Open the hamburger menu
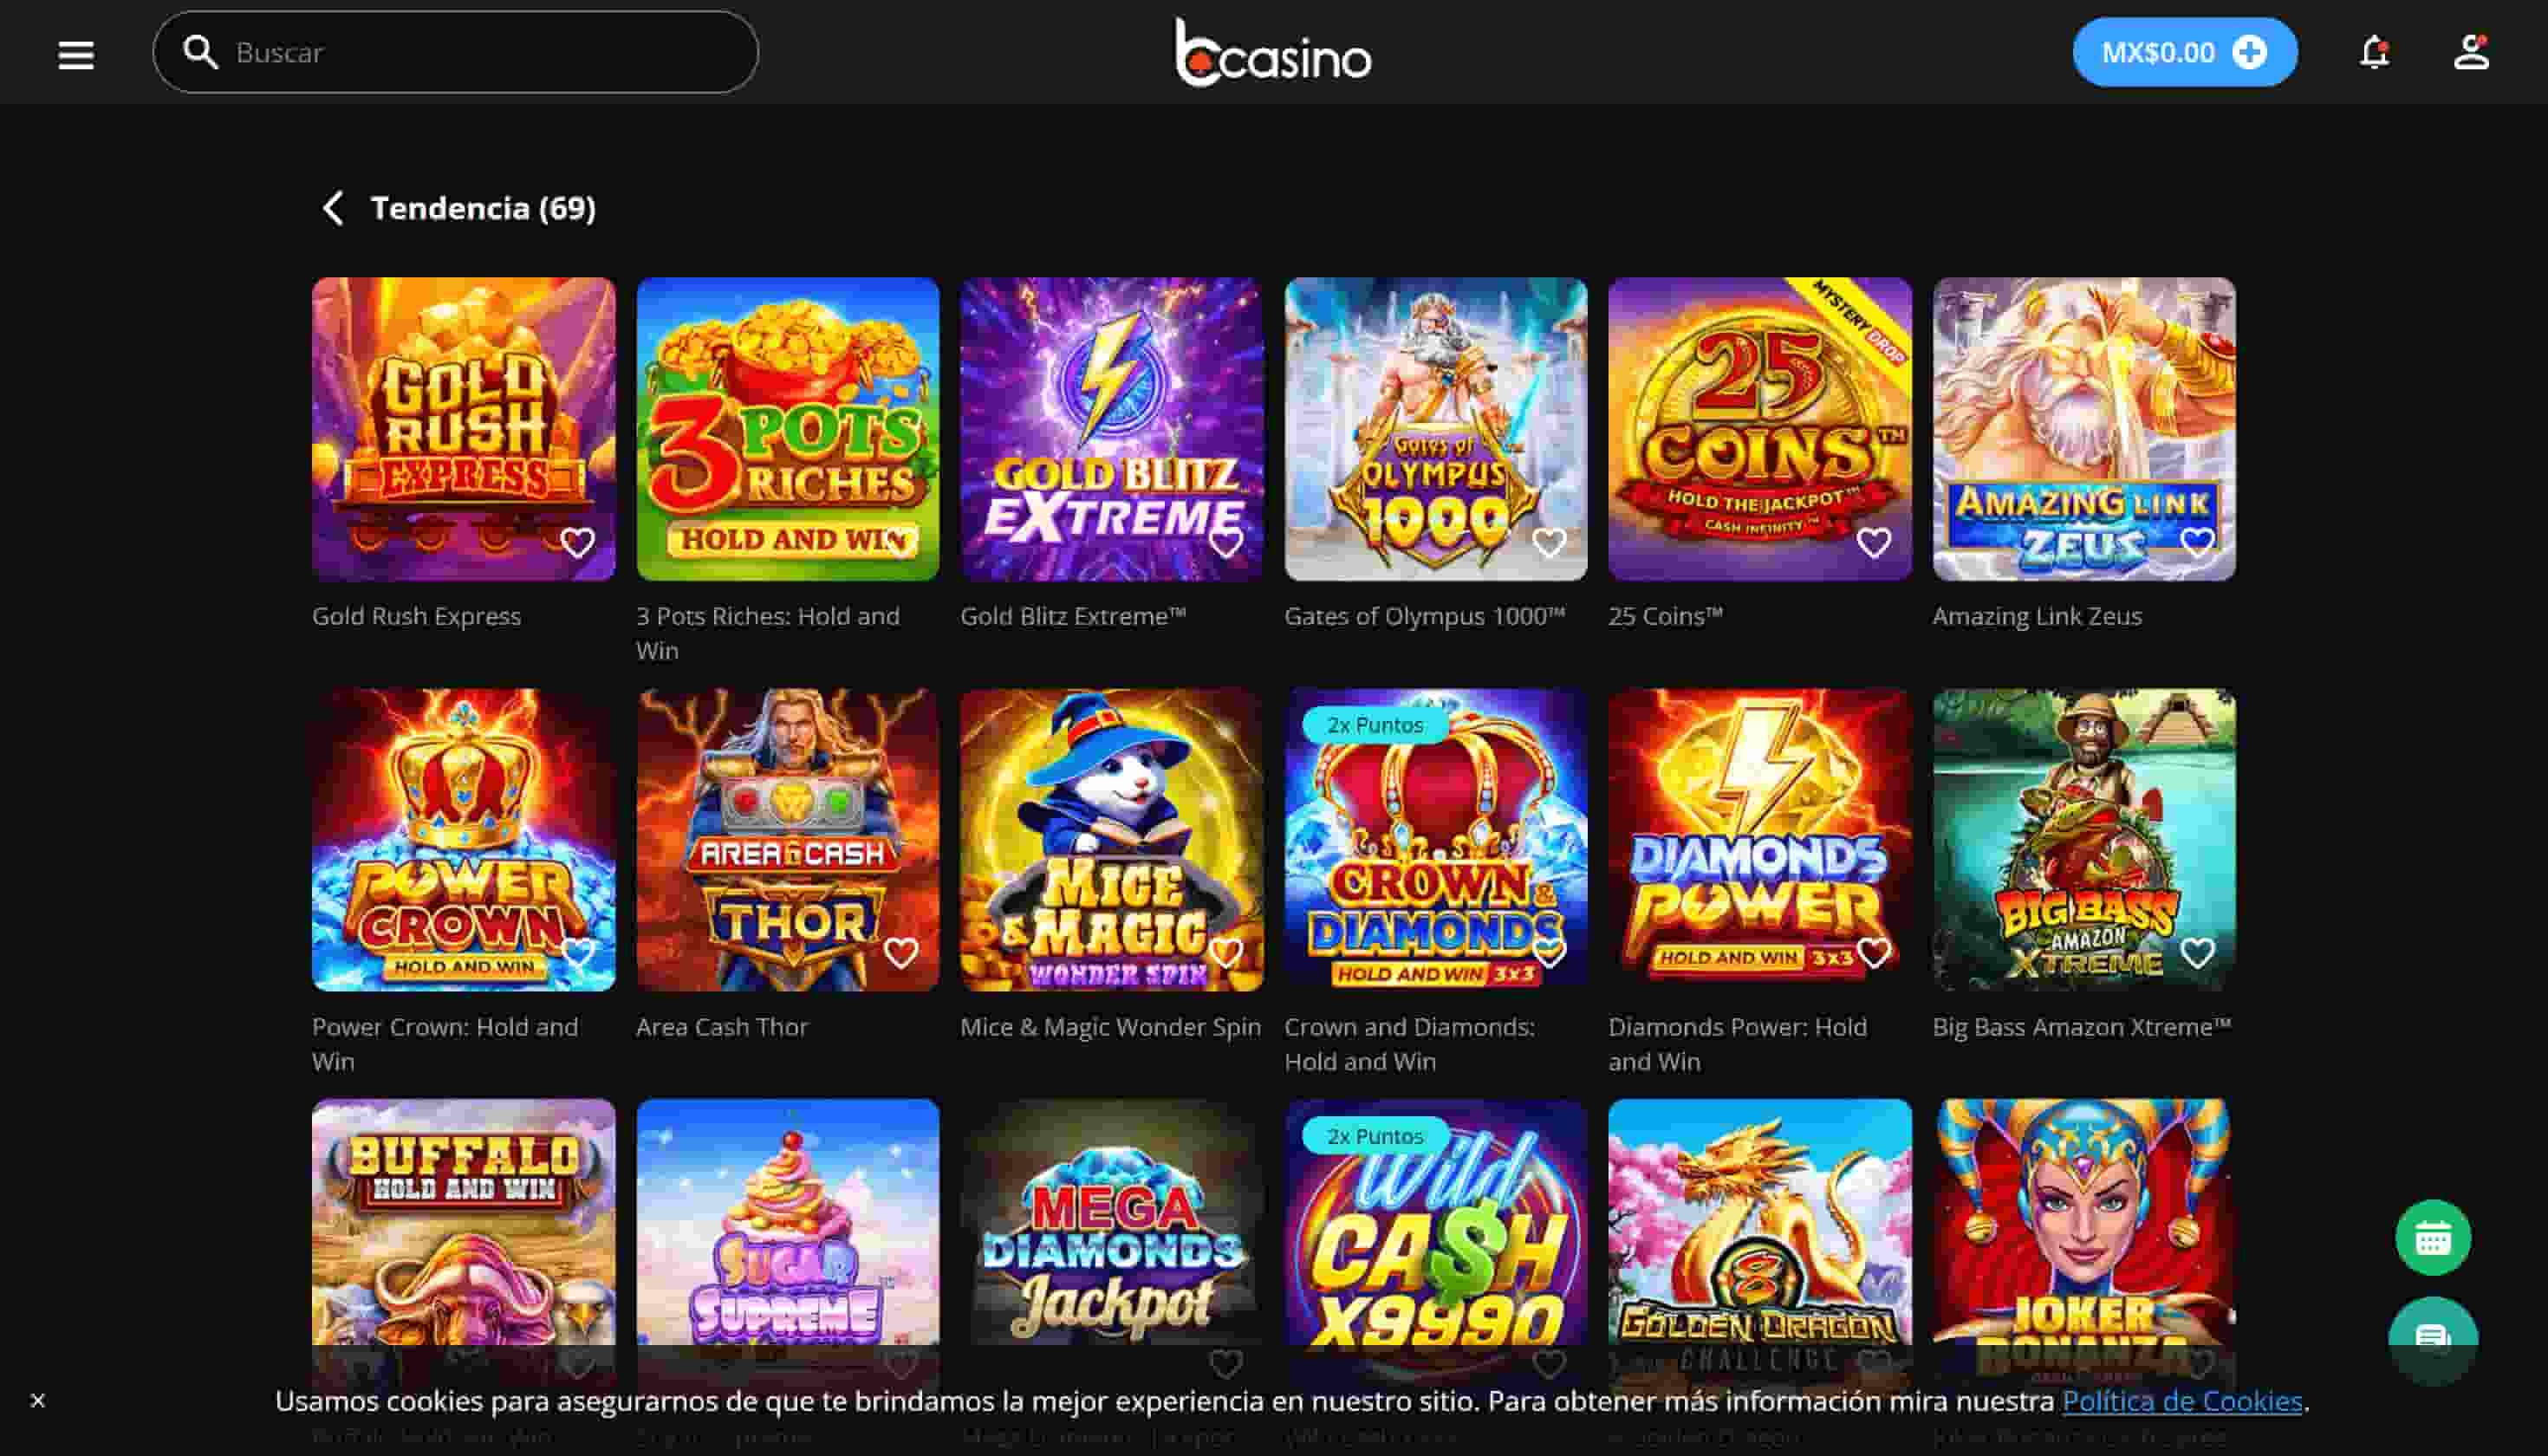Viewport: 2548px width, 1456px height. 76,54
